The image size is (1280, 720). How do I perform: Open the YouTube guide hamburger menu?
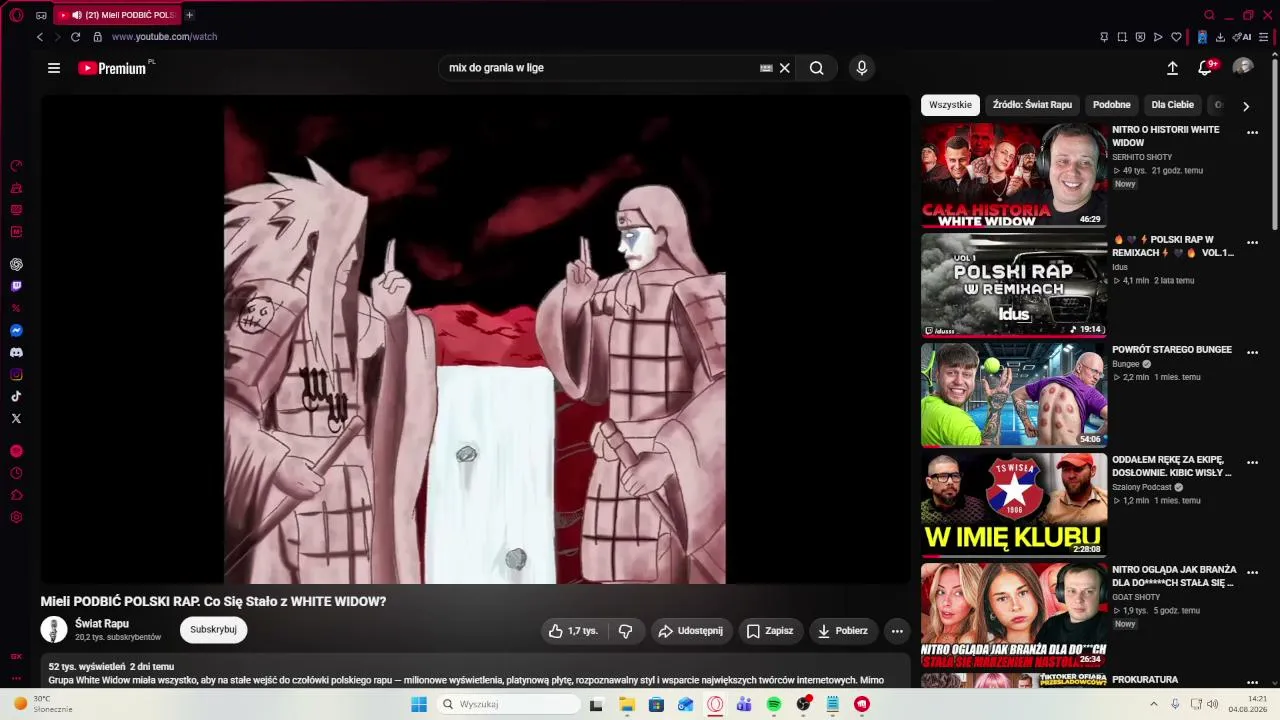click(54, 68)
